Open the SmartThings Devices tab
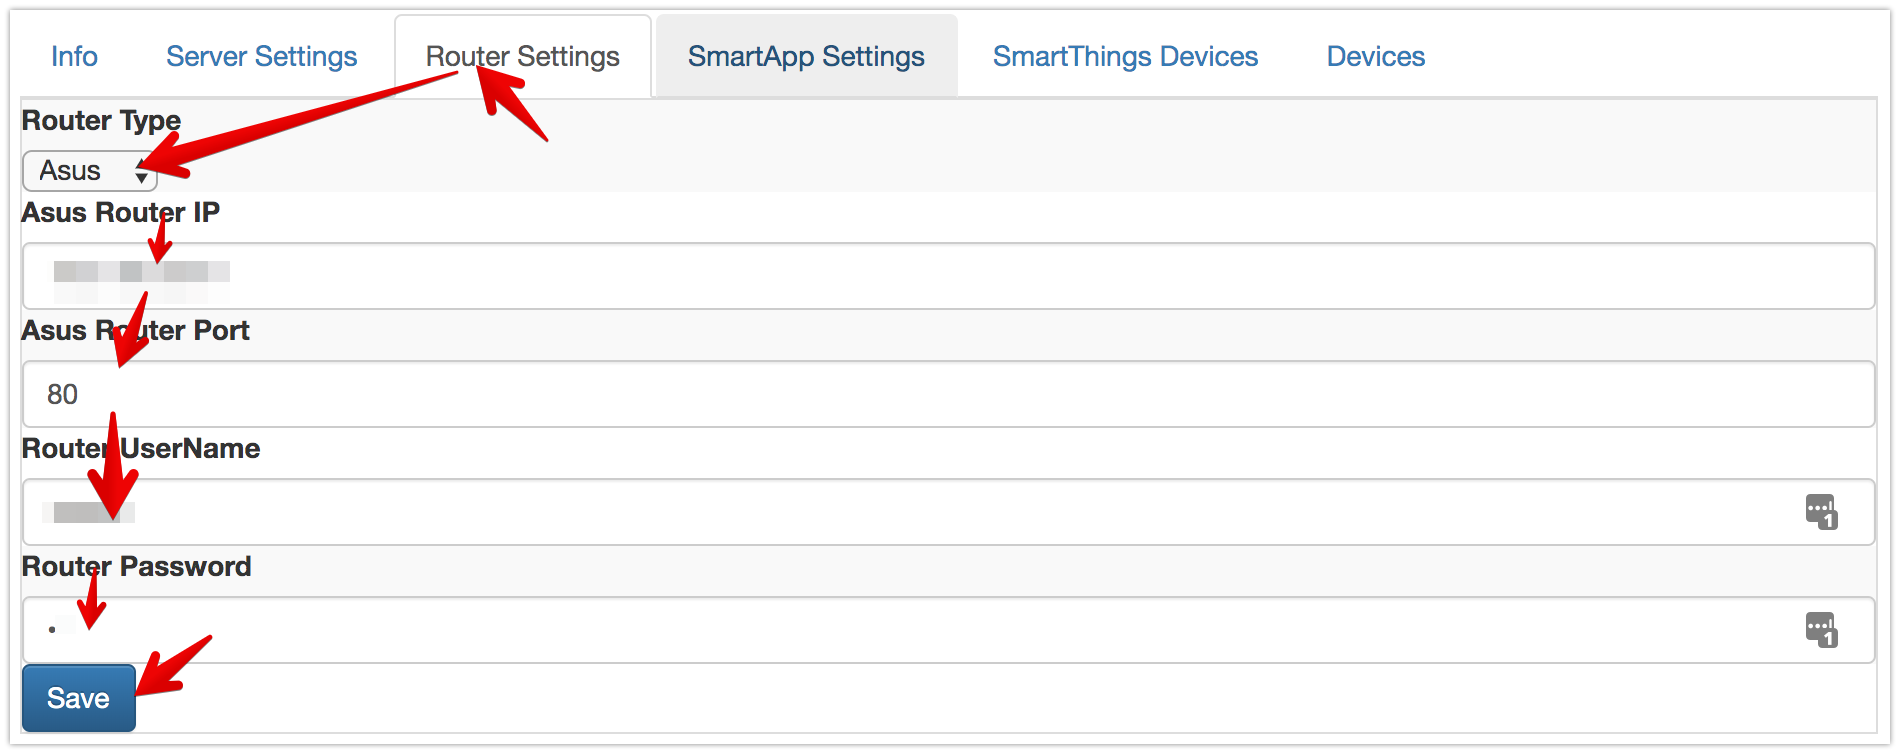This screenshot has height=754, width=1900. [x=1125, y=57]
